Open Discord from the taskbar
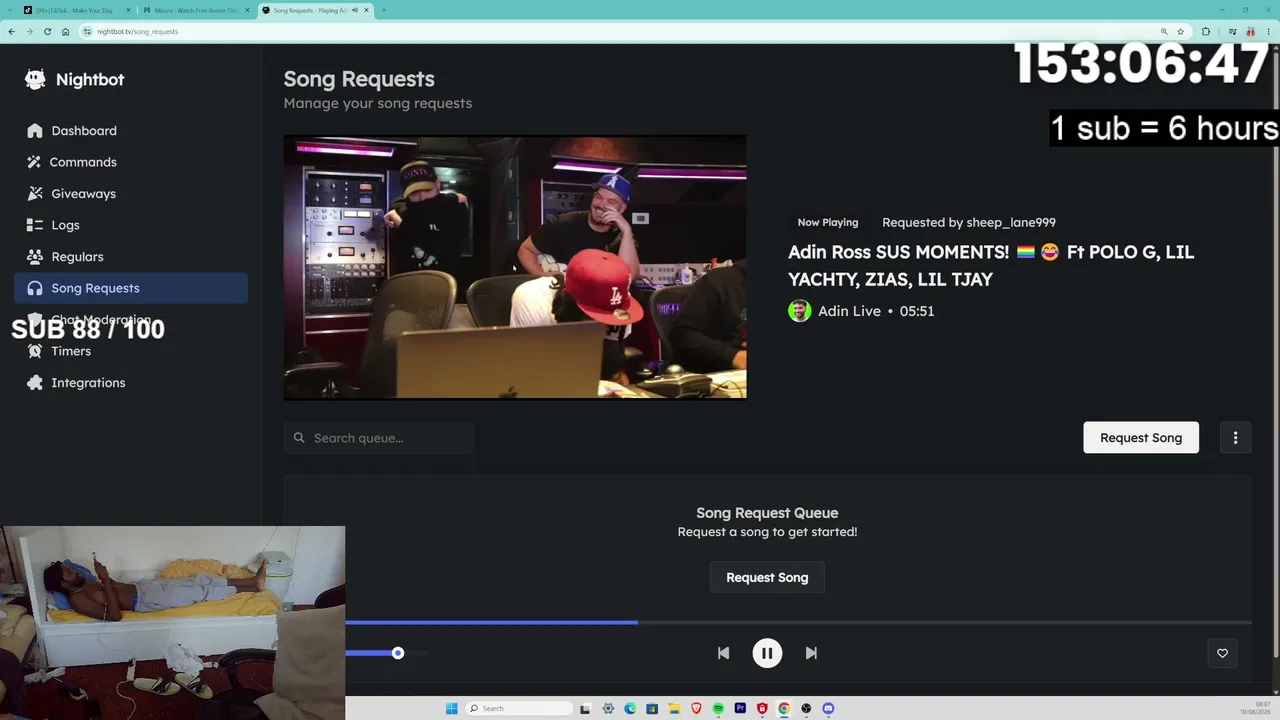This screenshot has width=1280, height=720. click(x=828, y=708)
